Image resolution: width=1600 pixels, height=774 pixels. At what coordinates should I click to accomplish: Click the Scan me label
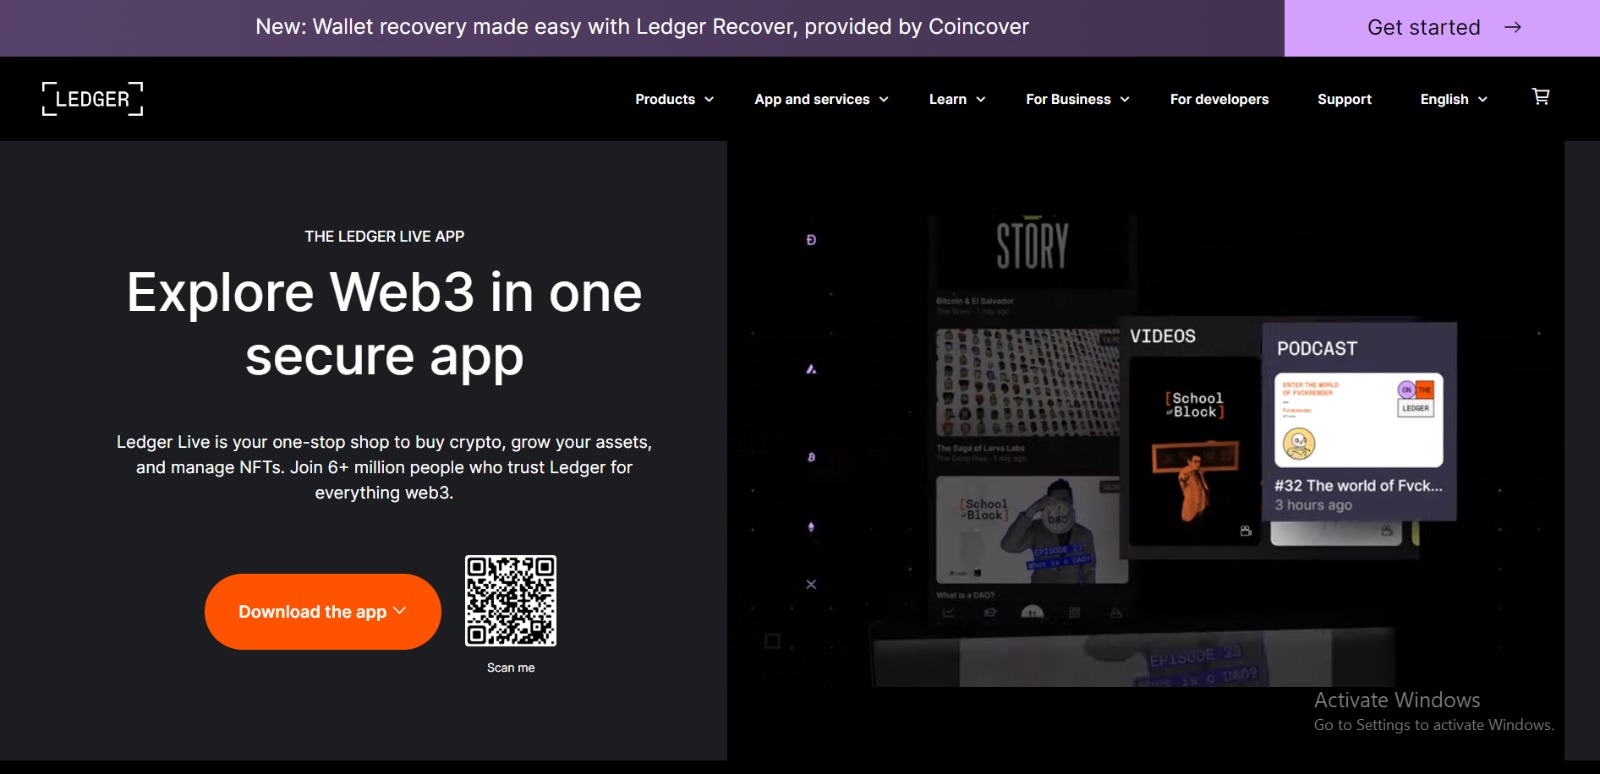point(511,668)
